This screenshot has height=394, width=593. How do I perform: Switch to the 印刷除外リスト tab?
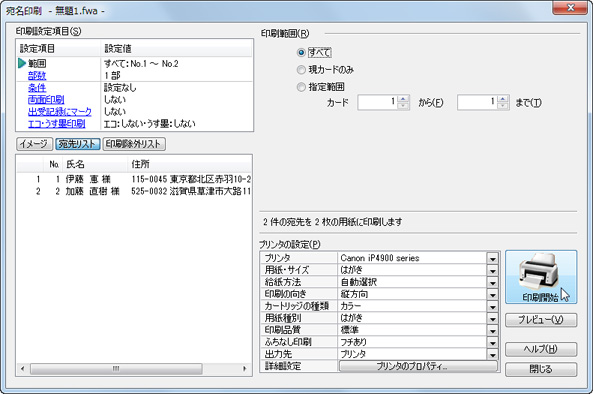pyautogui.click(x=134, y=144)
